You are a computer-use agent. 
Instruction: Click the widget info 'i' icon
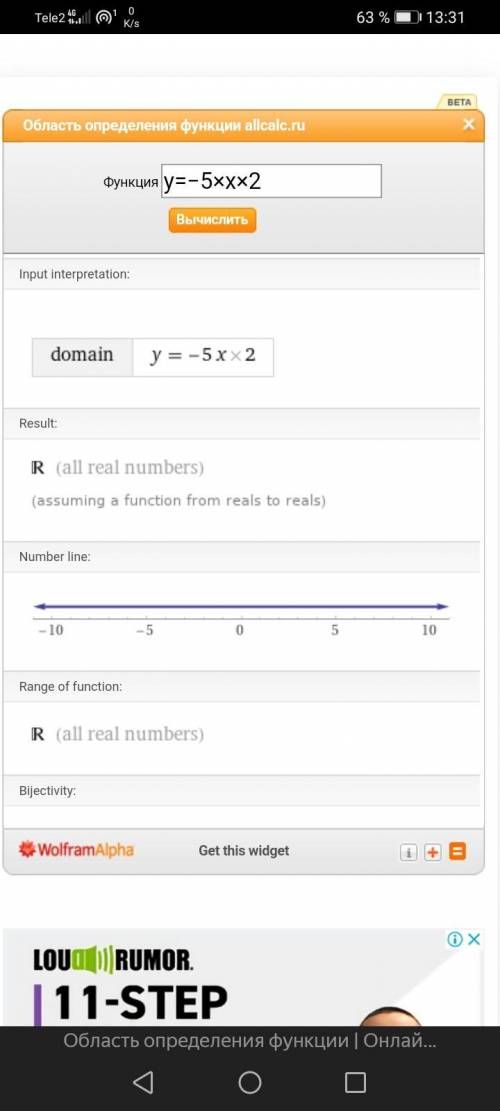click(x=409, y=852)
